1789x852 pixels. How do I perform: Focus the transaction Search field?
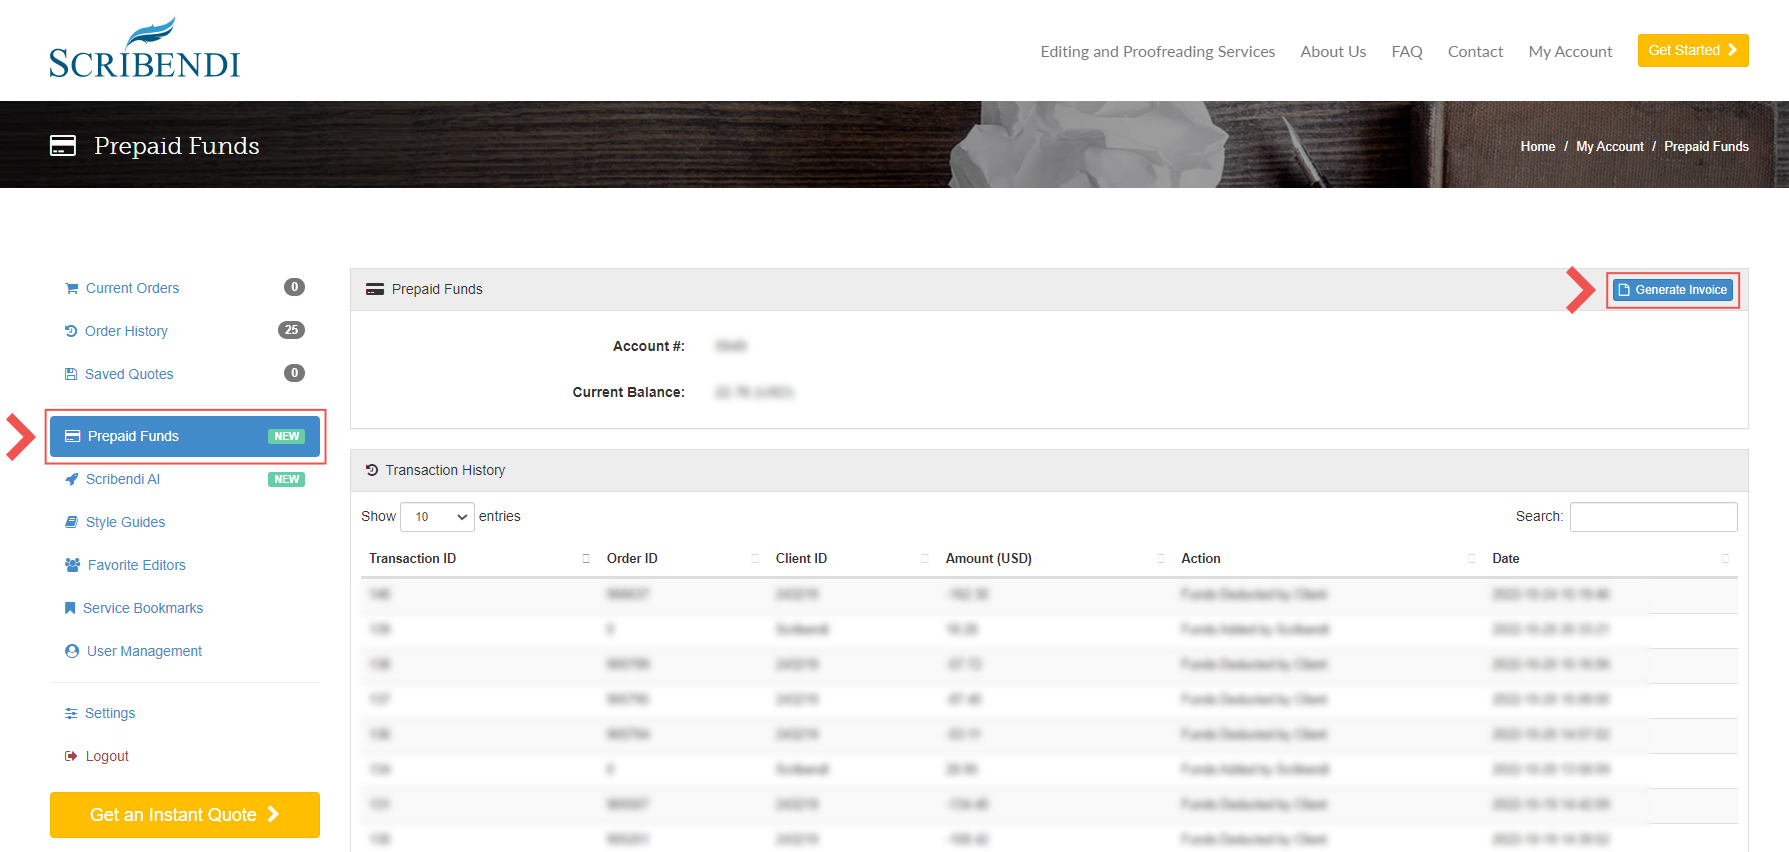tap(1653, 517)
